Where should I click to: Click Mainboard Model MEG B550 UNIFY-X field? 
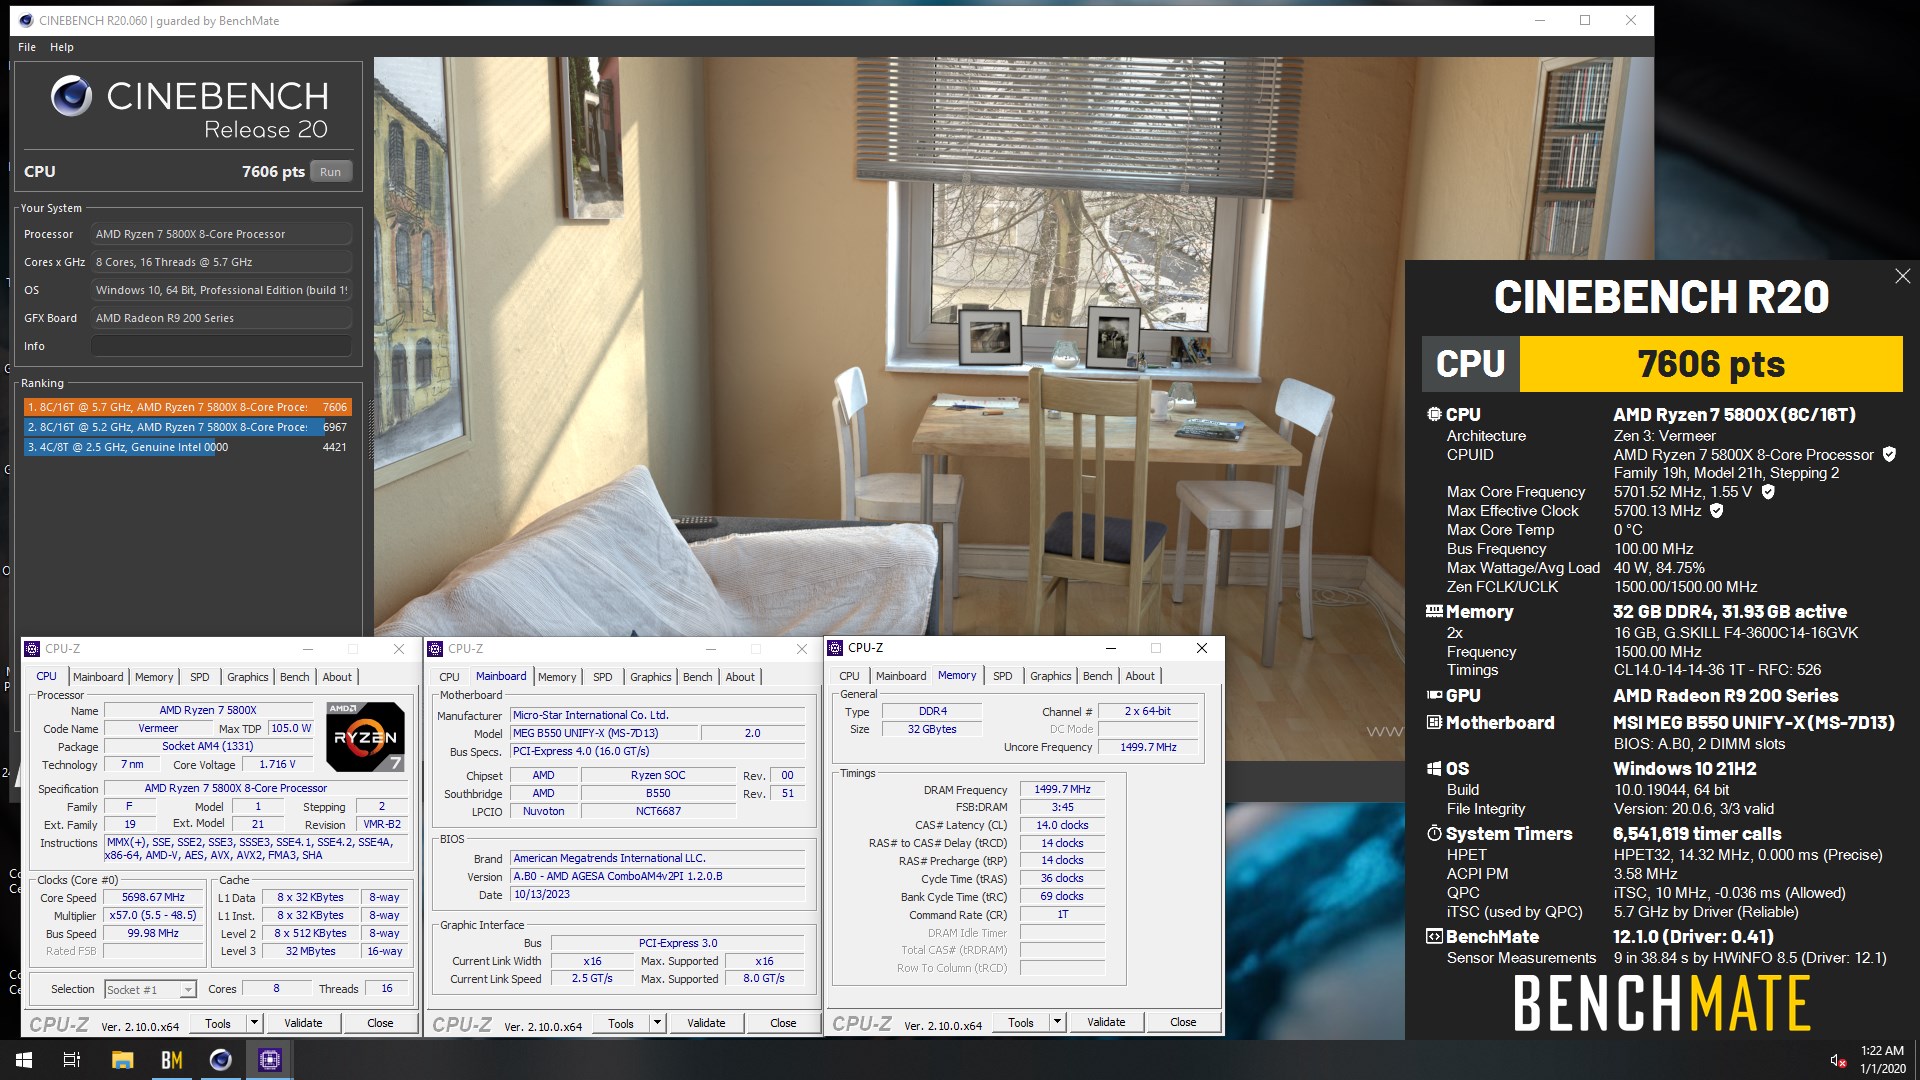[x=603, y=733]
